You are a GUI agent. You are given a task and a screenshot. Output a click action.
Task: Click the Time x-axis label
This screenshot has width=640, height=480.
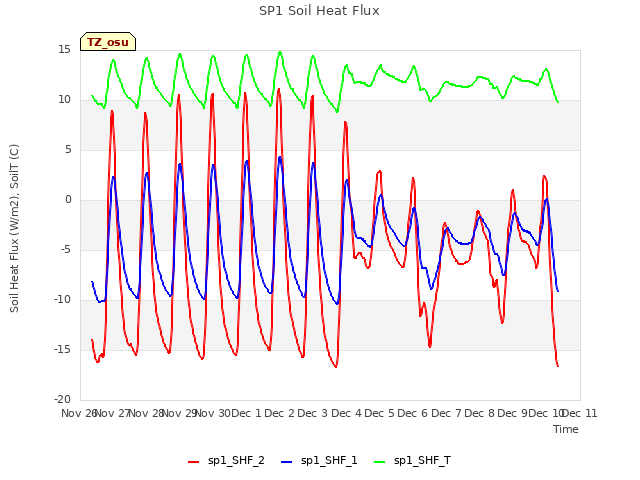(x=566, y=429)
